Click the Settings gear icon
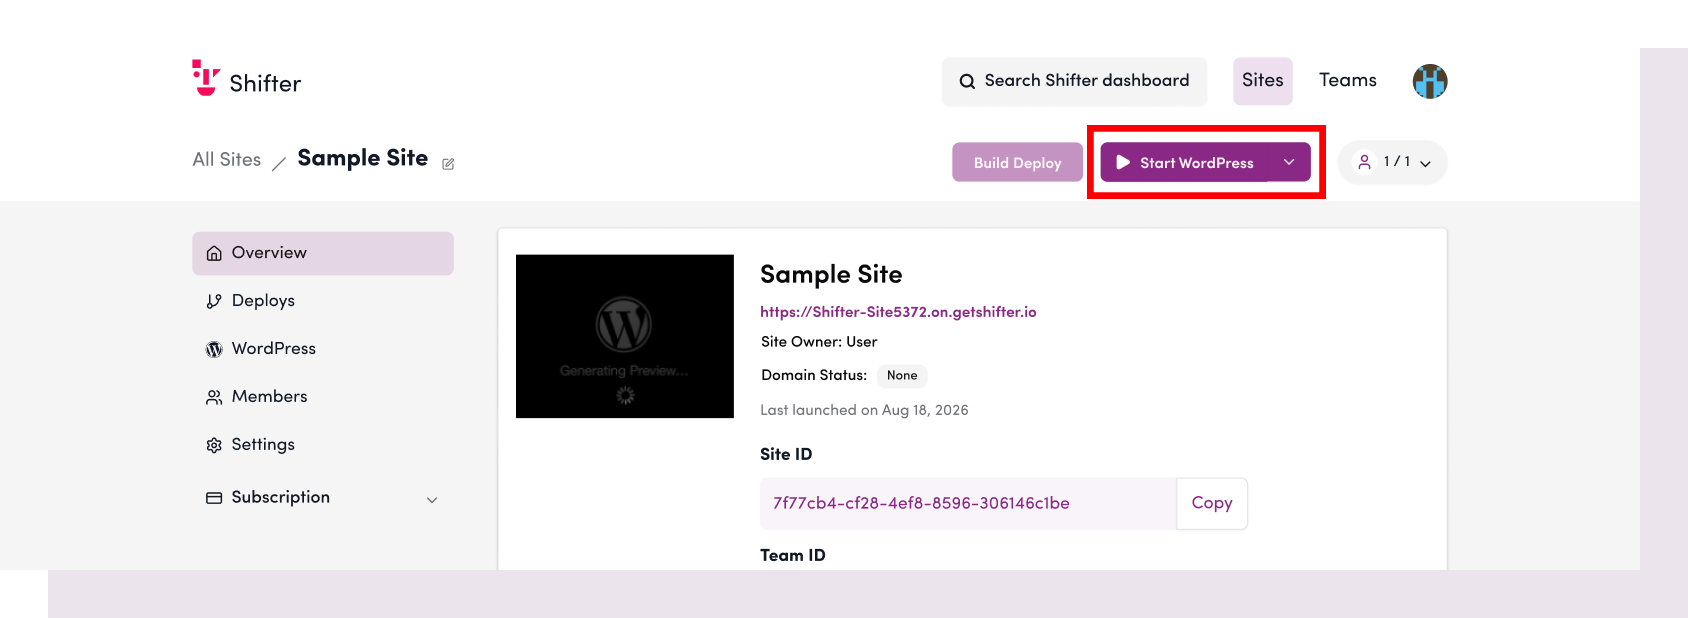The image size is (1688, 618). [x=214, y=445]
